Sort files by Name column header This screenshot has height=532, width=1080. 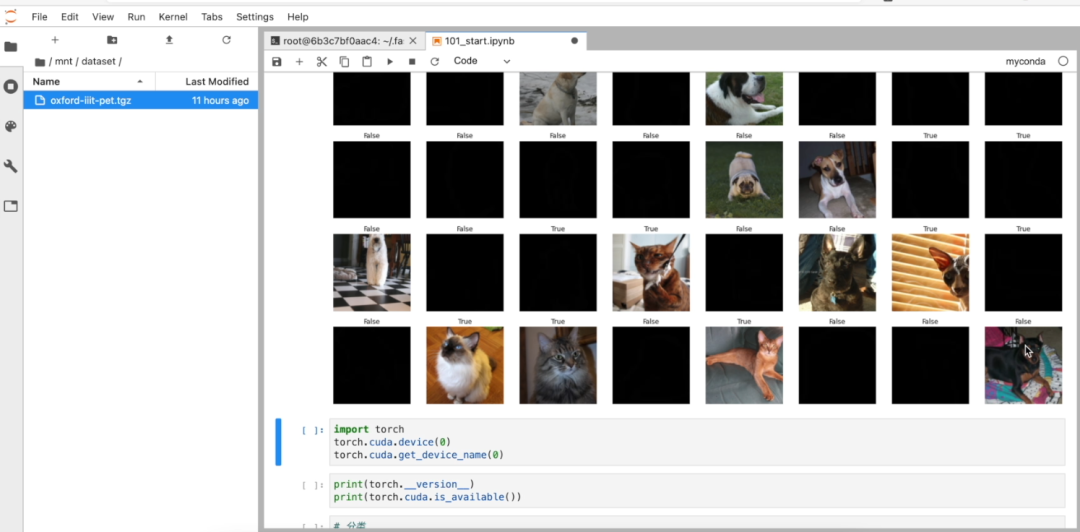[x=47, y=81]
